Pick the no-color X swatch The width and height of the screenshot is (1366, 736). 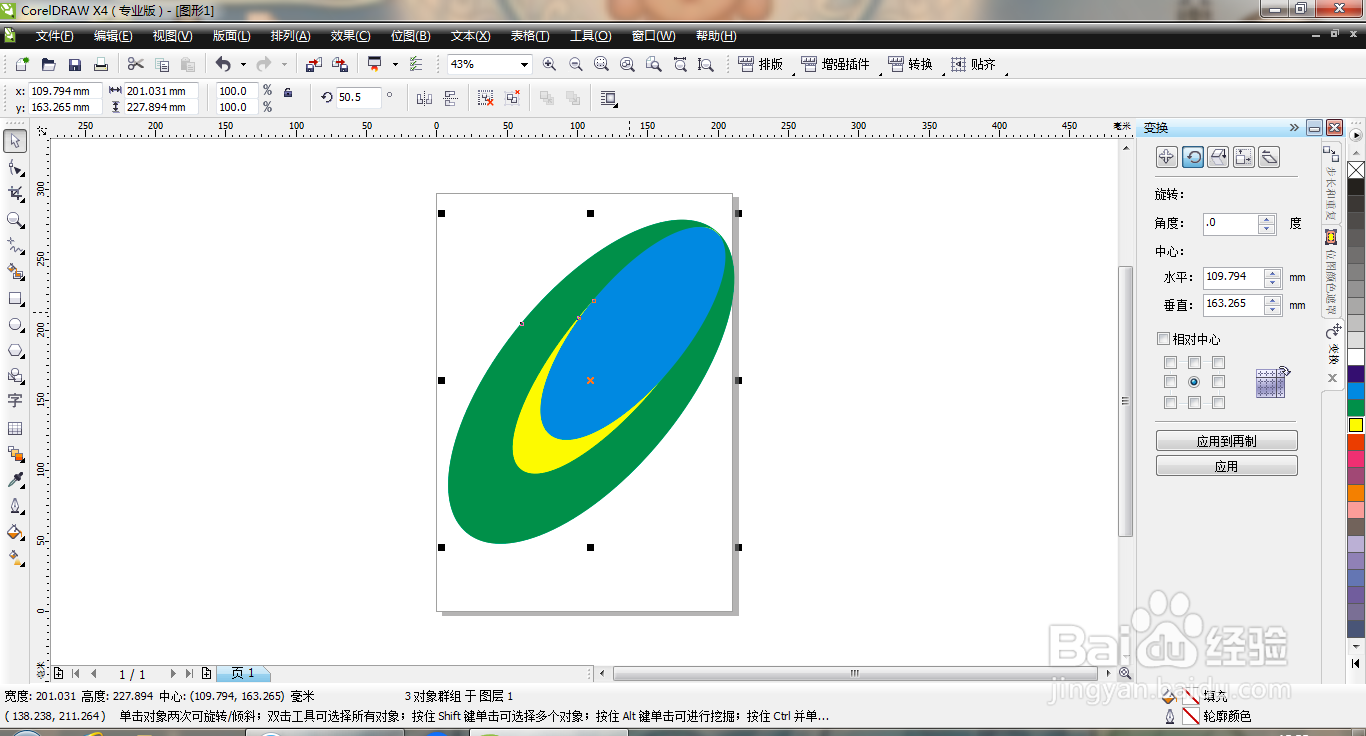point(1356,170)
